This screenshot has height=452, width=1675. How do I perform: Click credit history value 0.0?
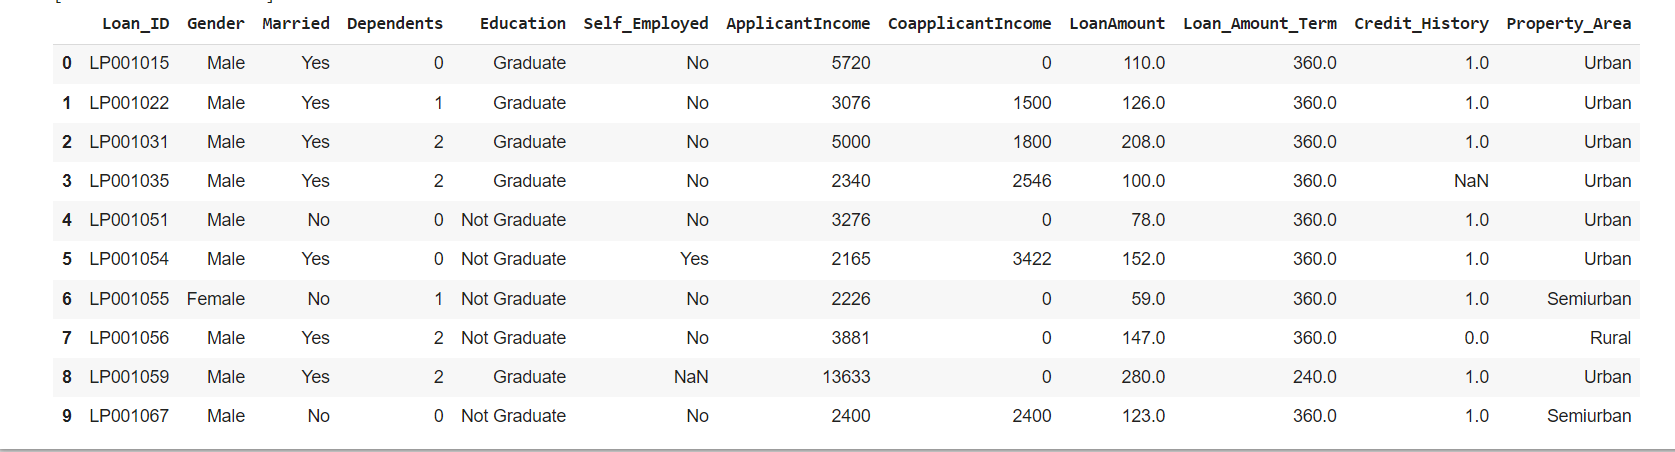(x=1477, y=338)
